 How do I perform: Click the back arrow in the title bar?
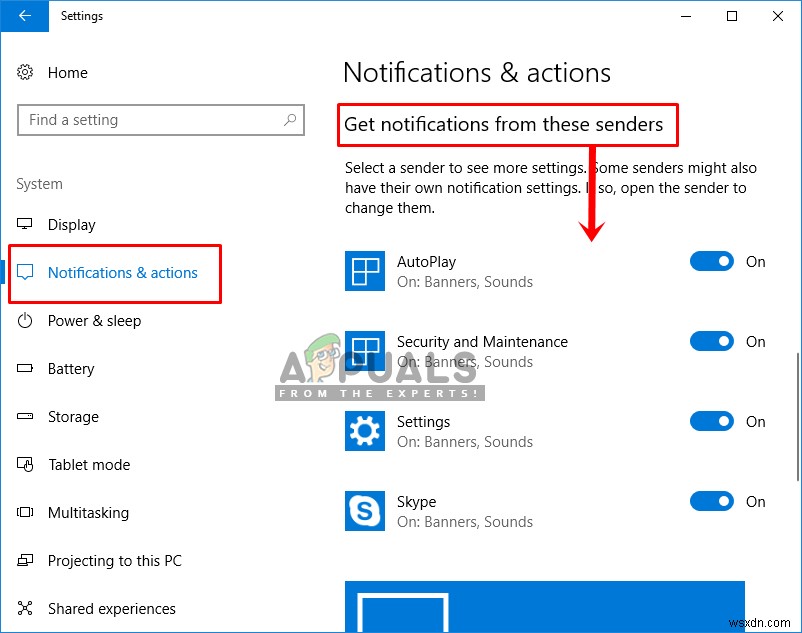25,16
